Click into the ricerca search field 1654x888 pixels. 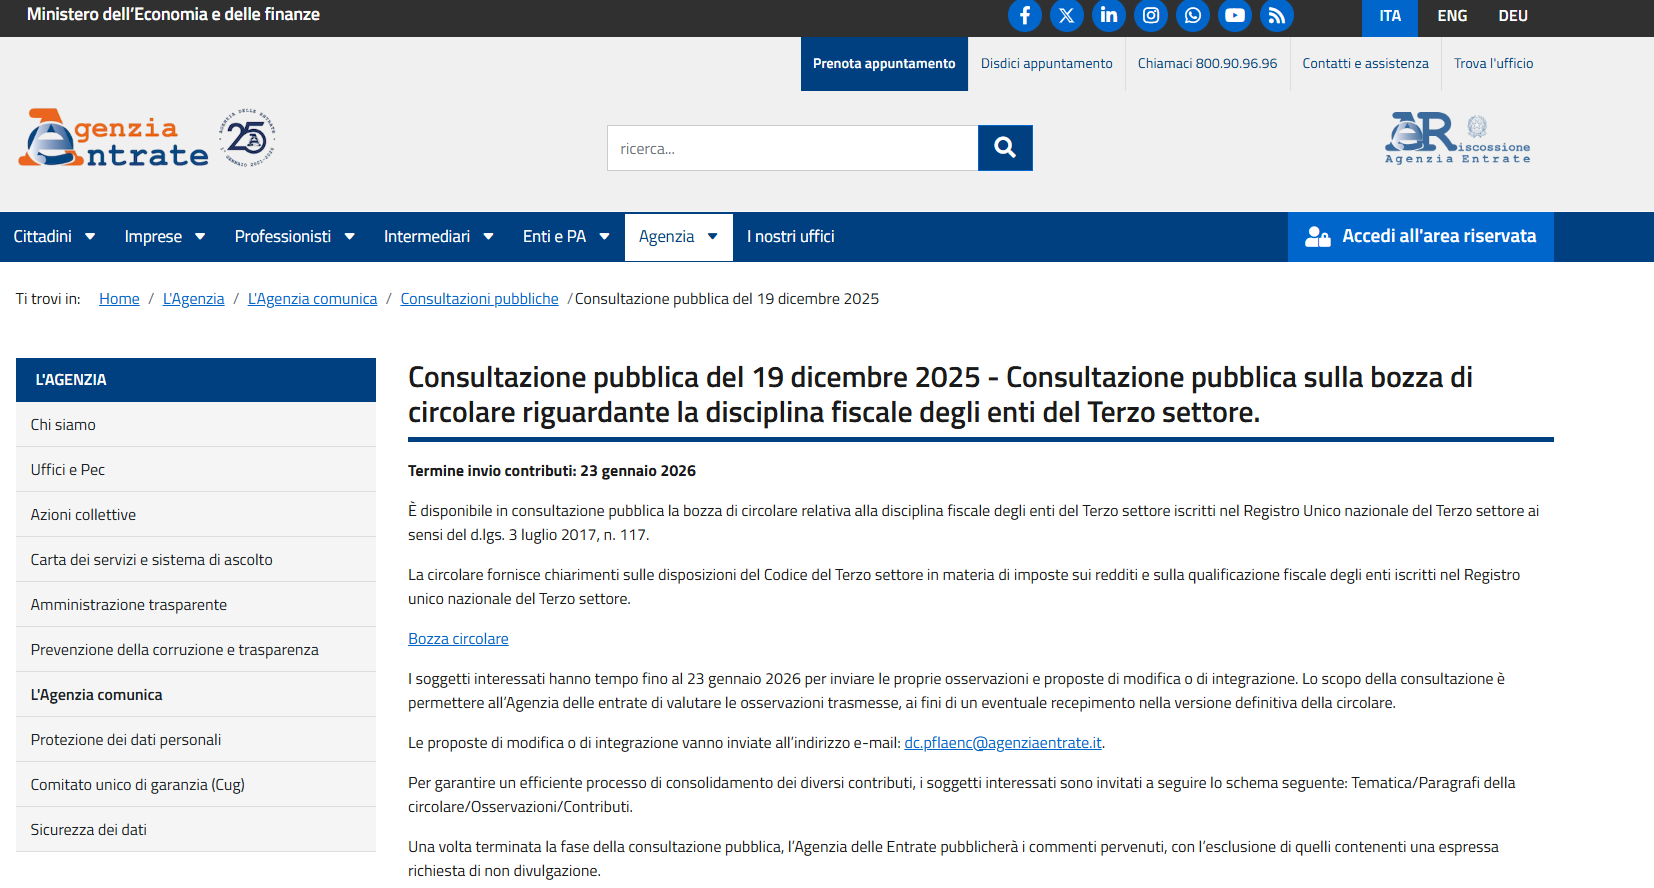792,149
